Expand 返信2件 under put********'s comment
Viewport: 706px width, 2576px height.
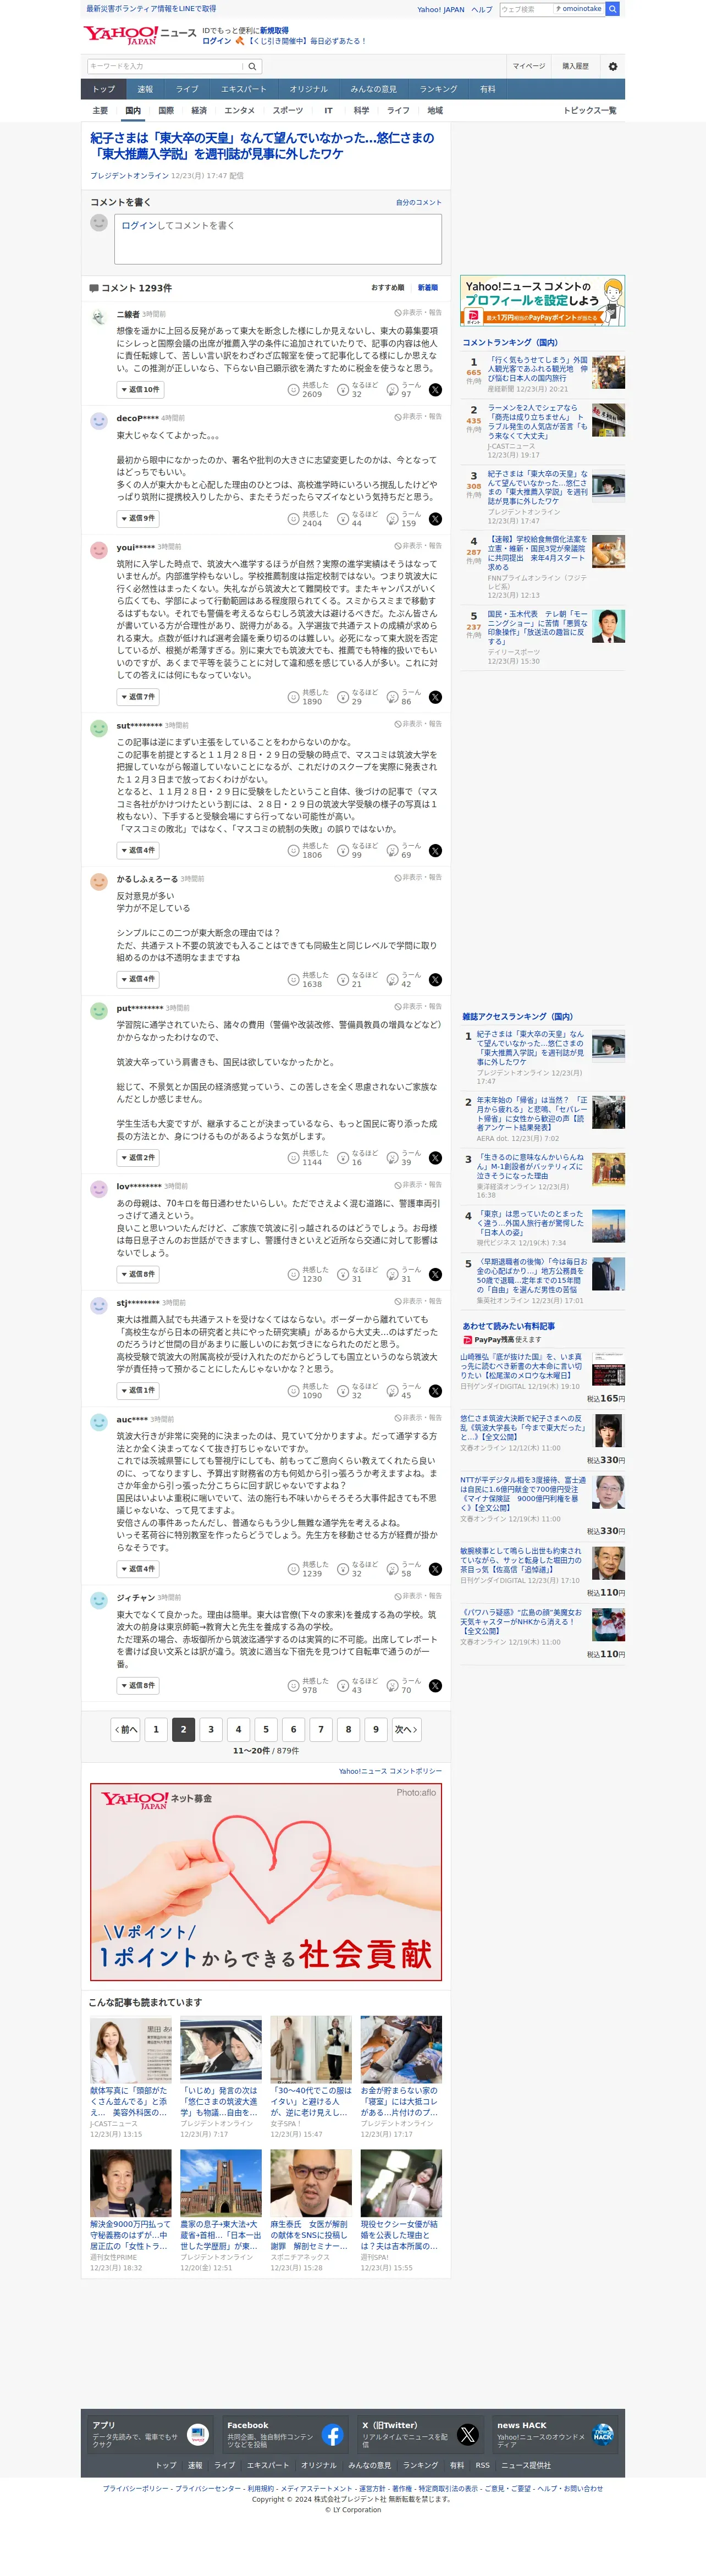(138, 1158)
